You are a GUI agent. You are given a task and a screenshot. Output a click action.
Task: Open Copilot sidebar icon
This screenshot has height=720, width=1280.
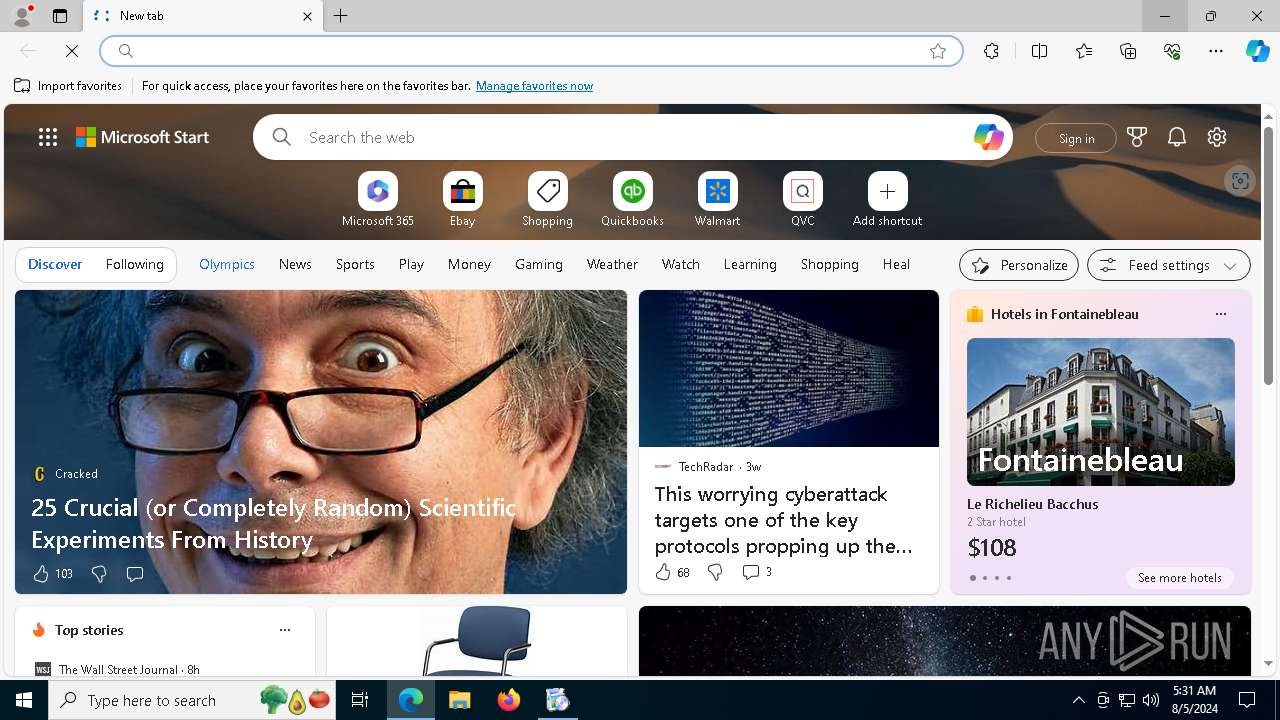1257,51
